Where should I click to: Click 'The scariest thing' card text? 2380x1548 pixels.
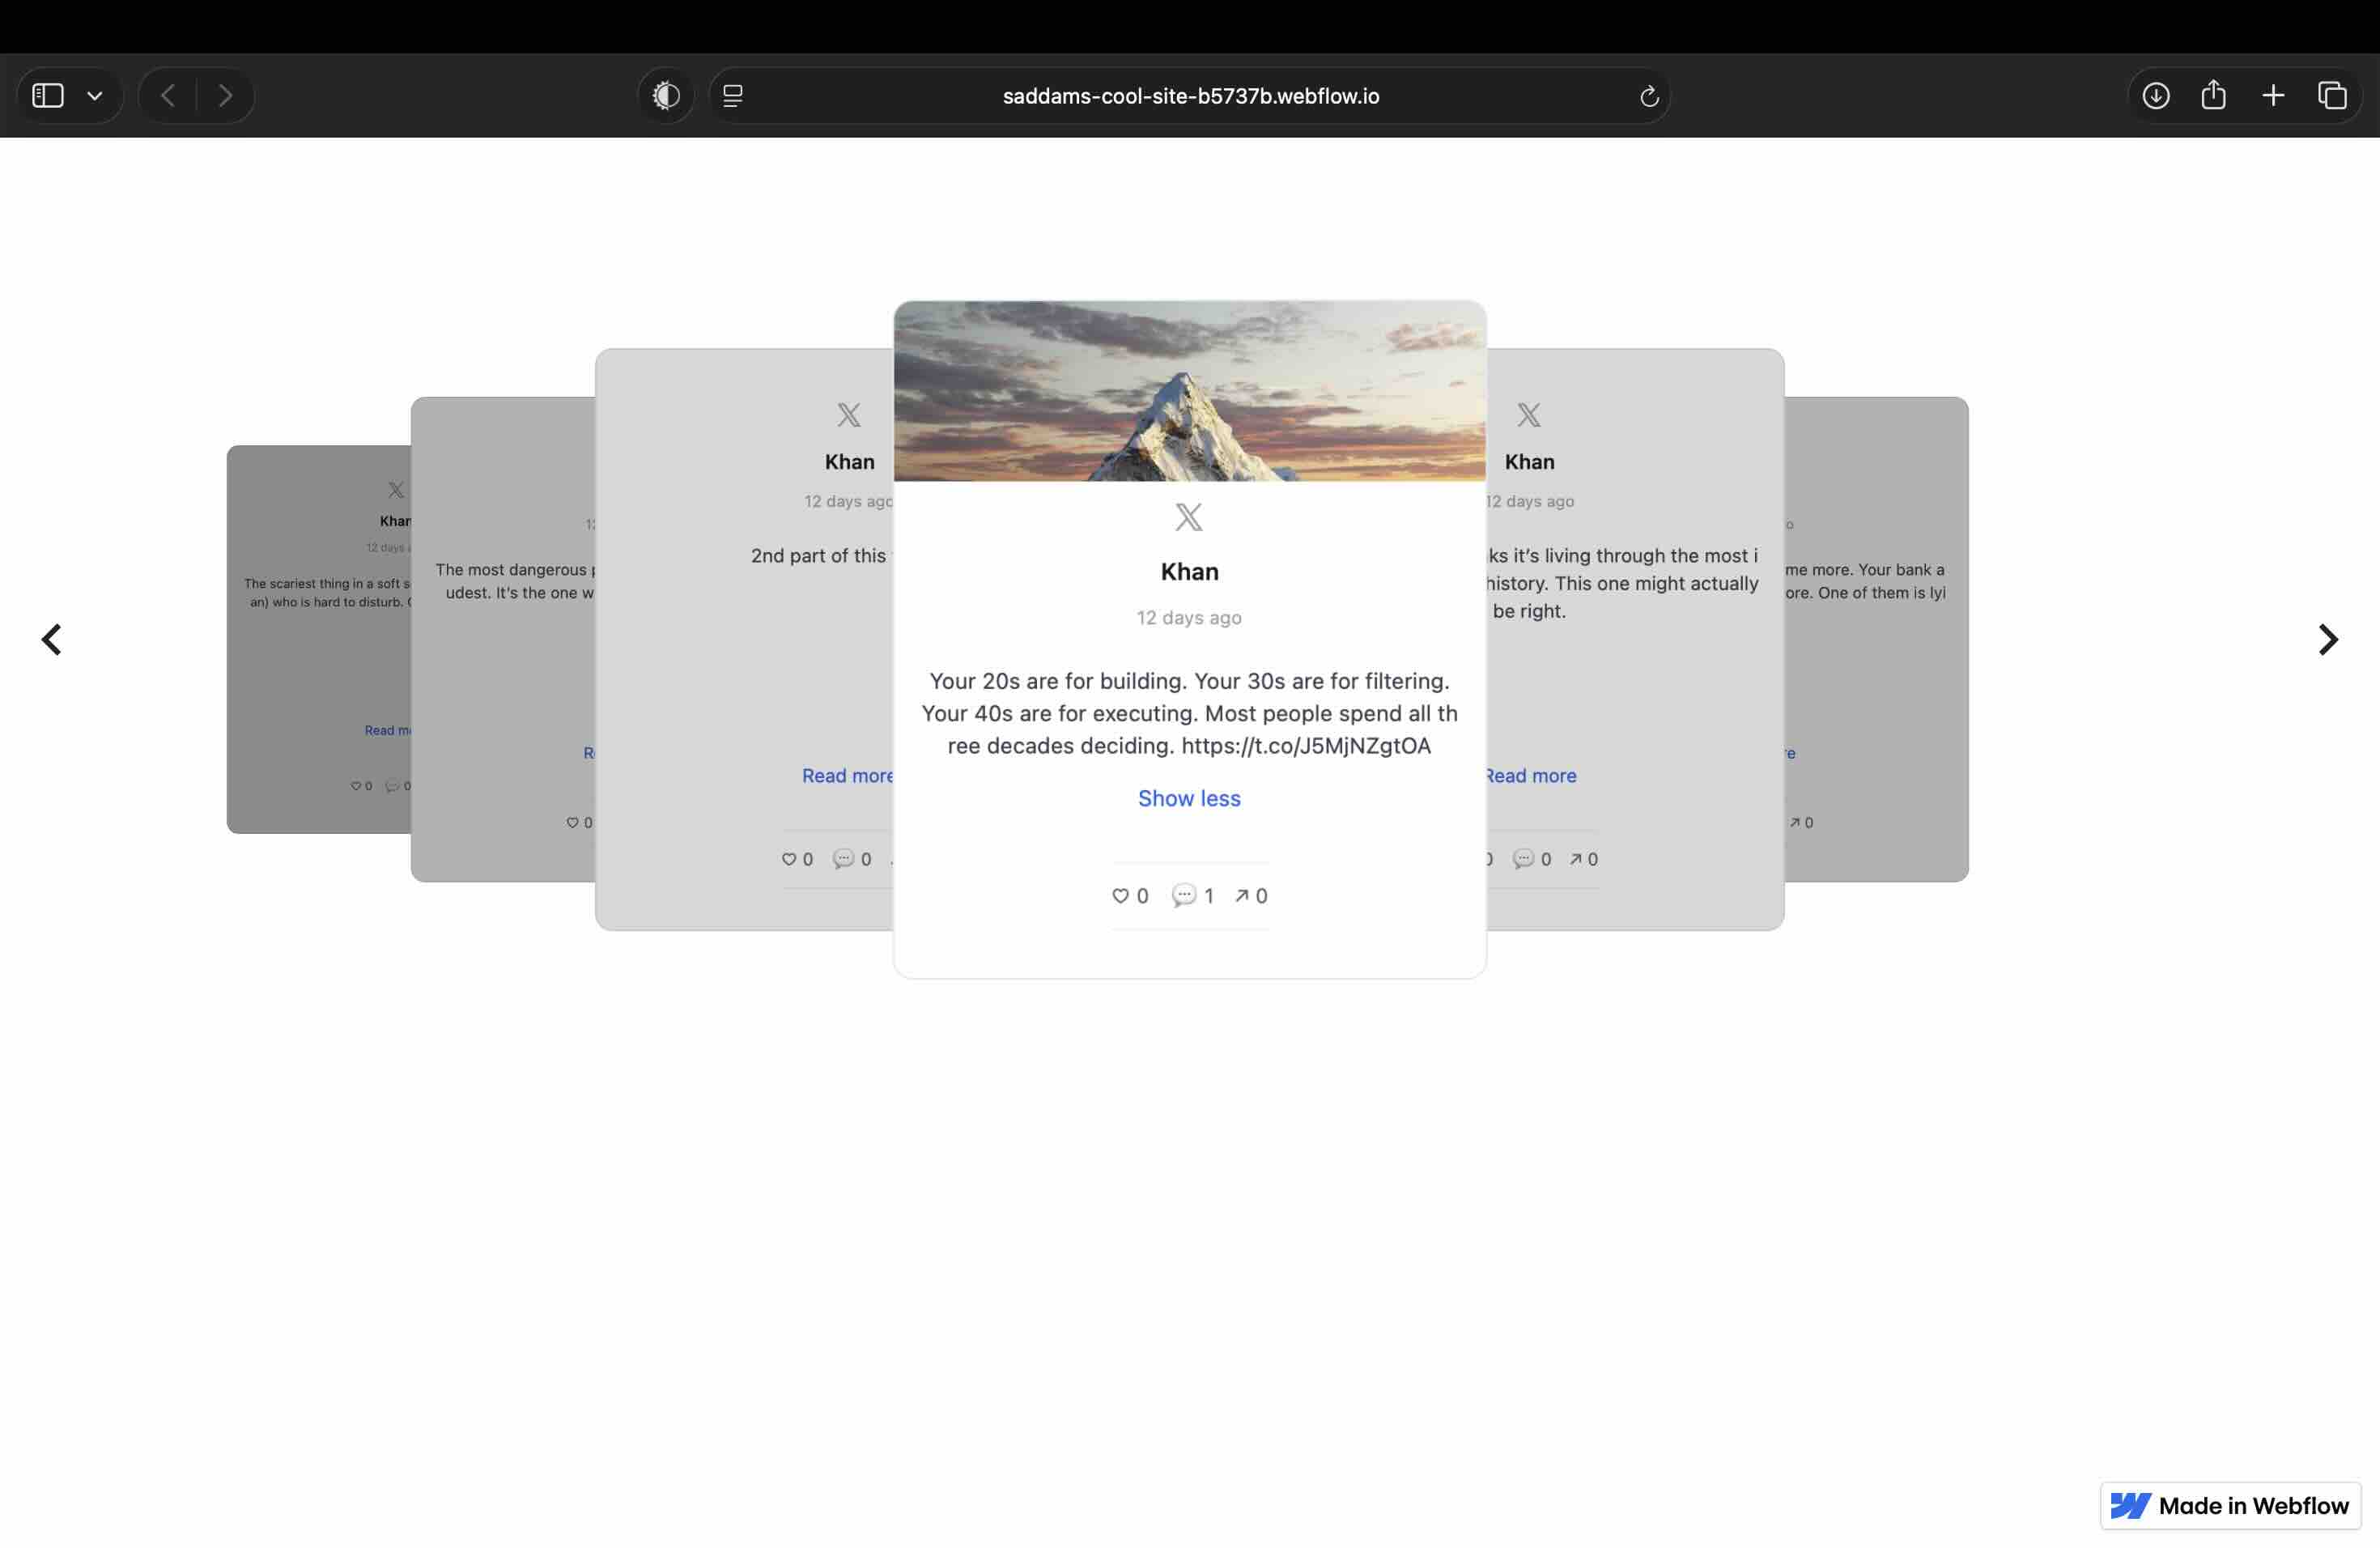pyautogui.click(x=328, y=593)
